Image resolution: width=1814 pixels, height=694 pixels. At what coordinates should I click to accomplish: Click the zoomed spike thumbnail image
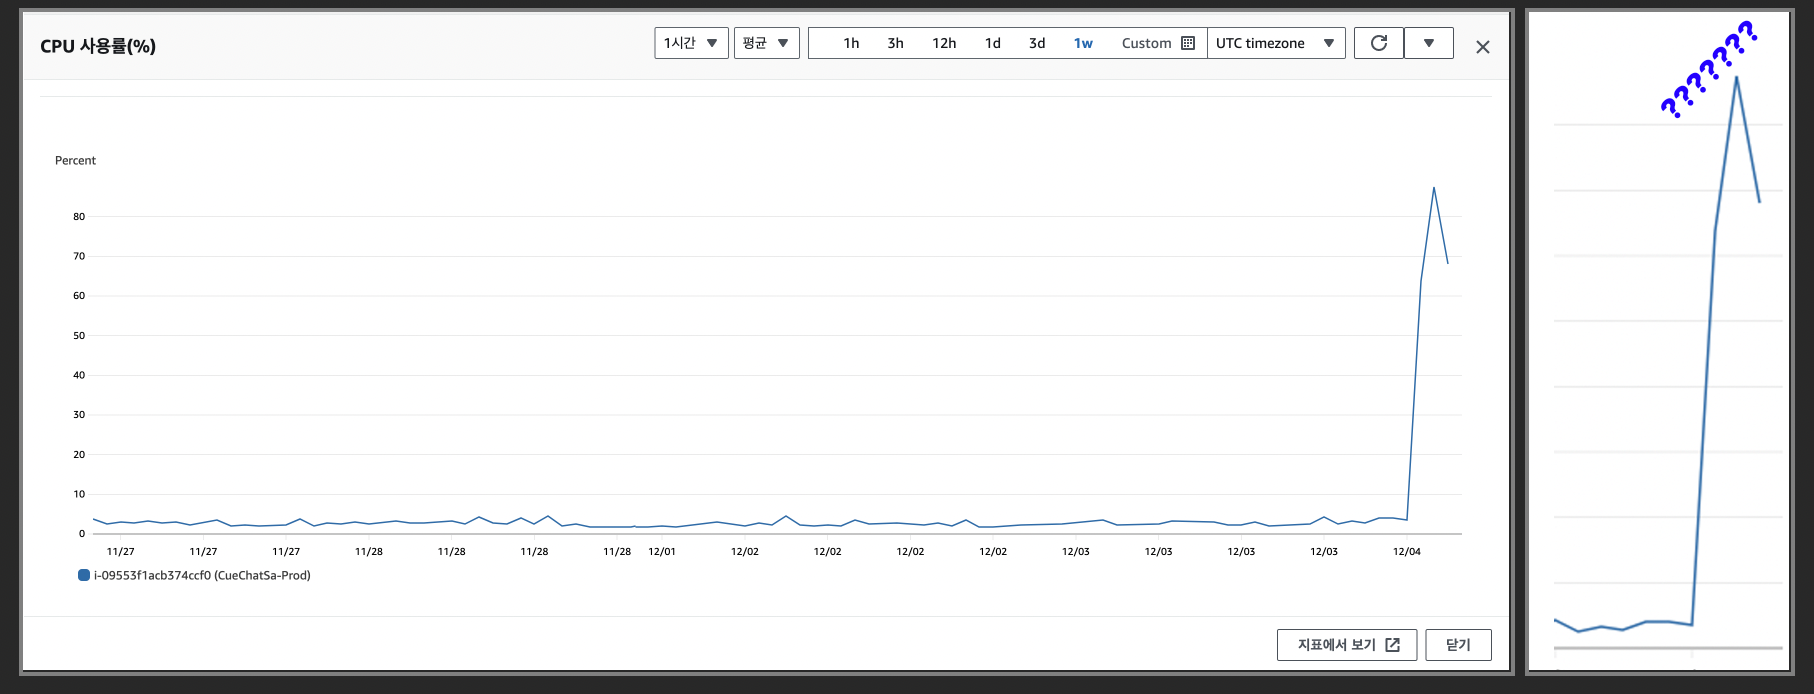pos(1658,342)
